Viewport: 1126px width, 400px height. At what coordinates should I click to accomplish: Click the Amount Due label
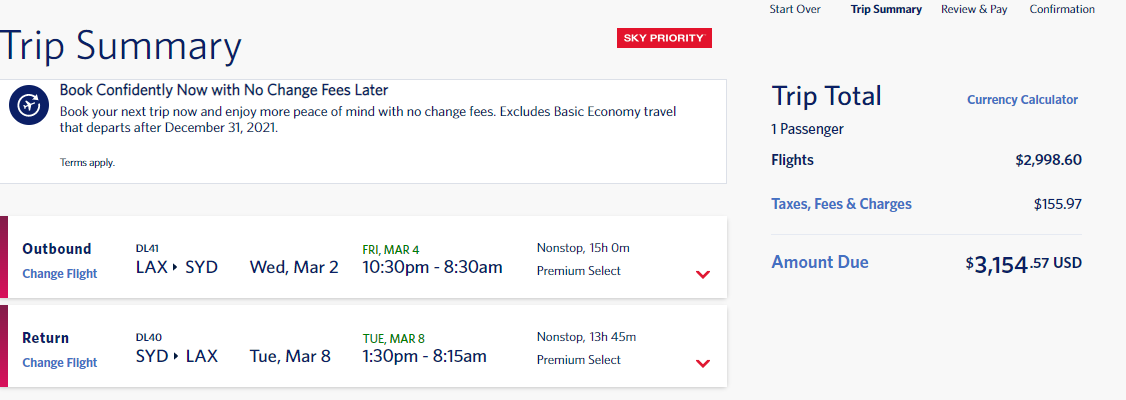pyautogui.click(x=820, y=262)
